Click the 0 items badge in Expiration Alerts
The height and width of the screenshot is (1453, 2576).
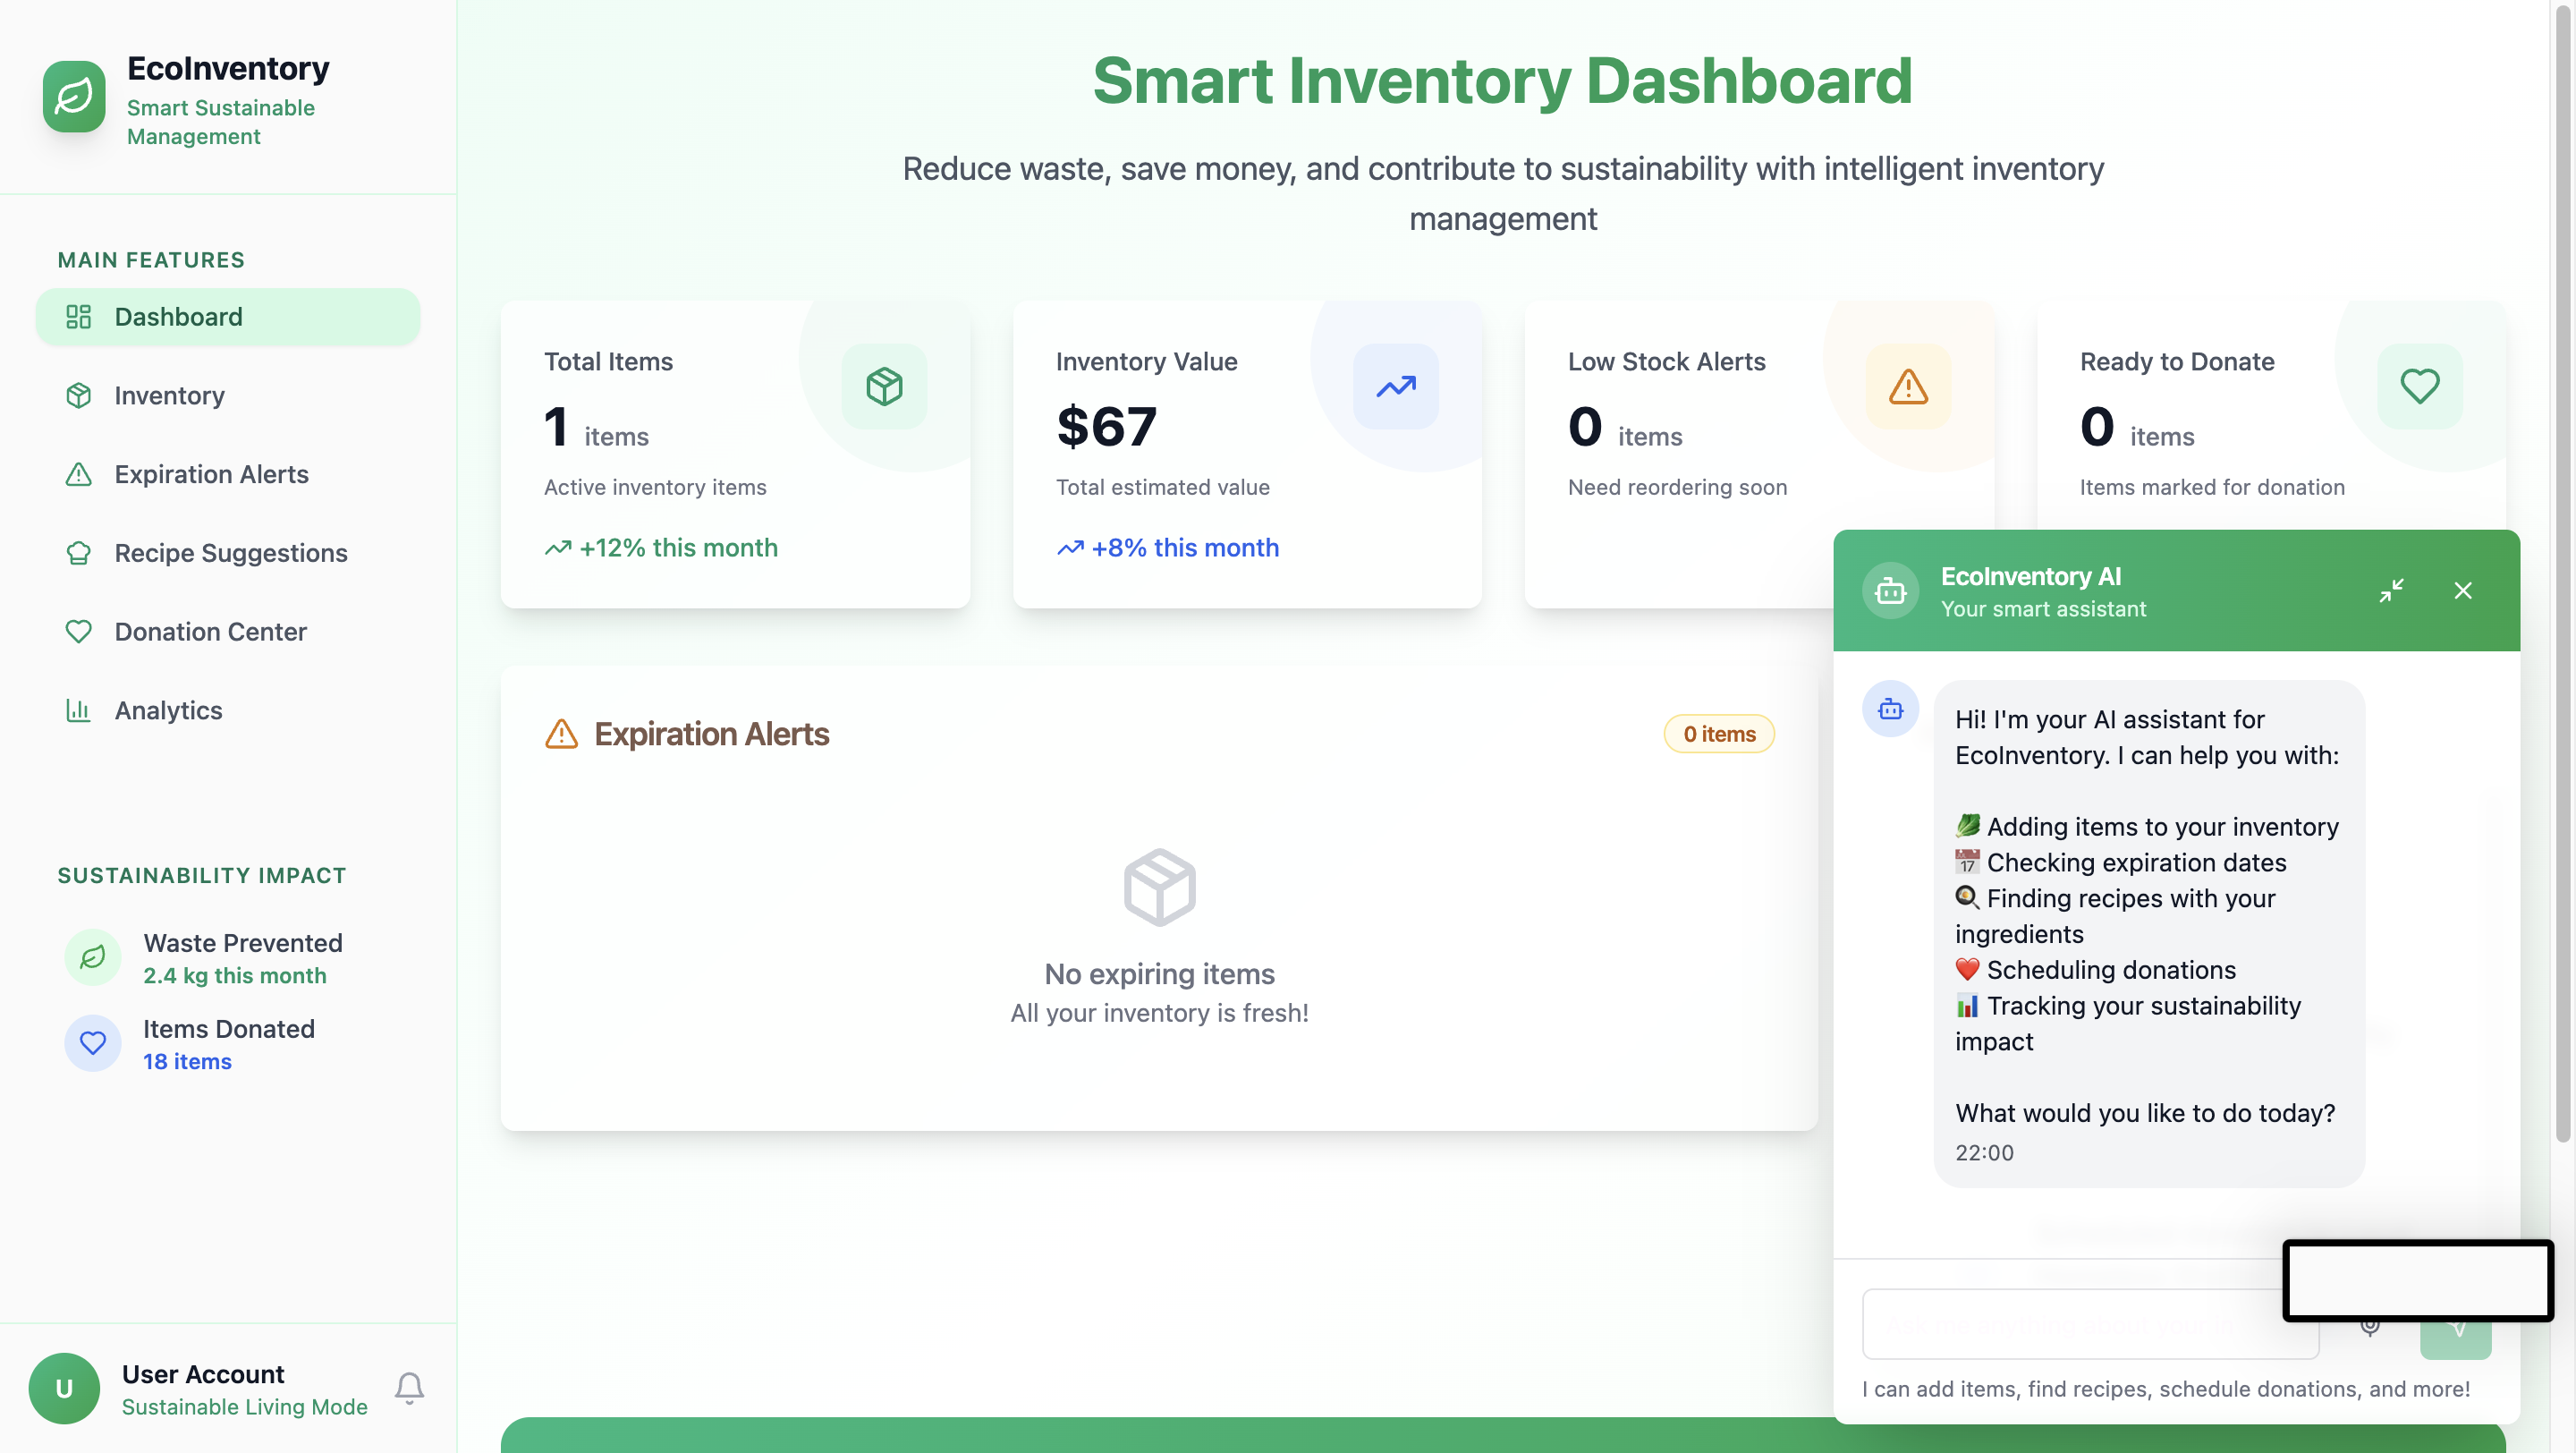click(x=1718, y=734)
